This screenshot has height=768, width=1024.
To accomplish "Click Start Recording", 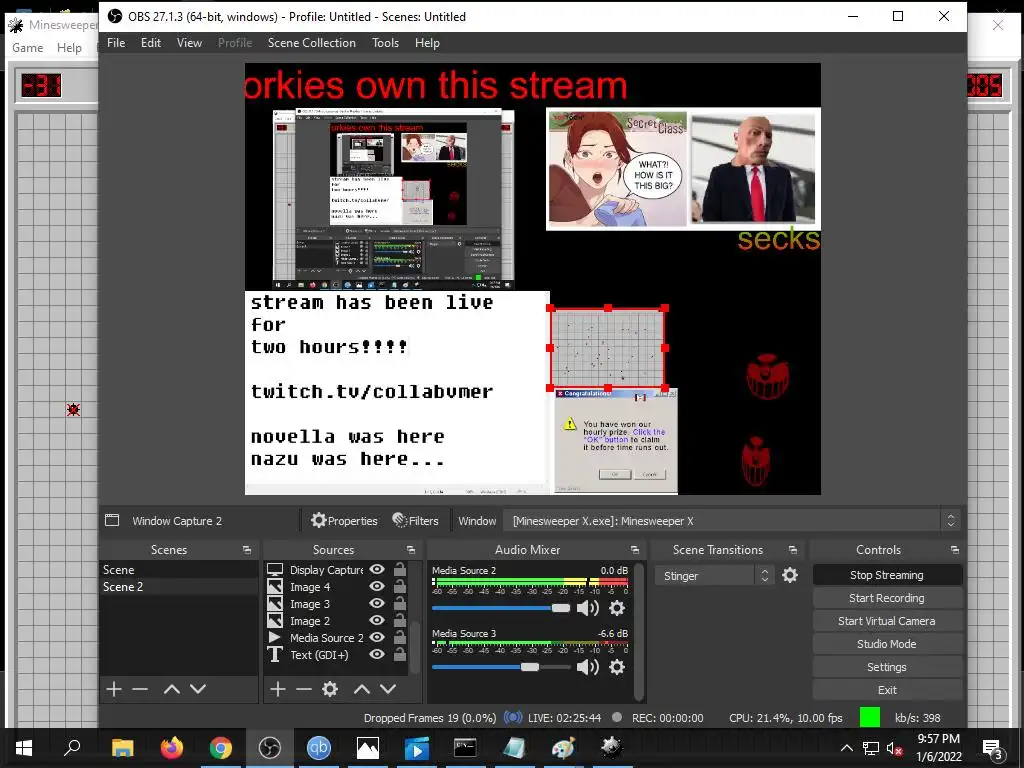I will tap(888, 598).
